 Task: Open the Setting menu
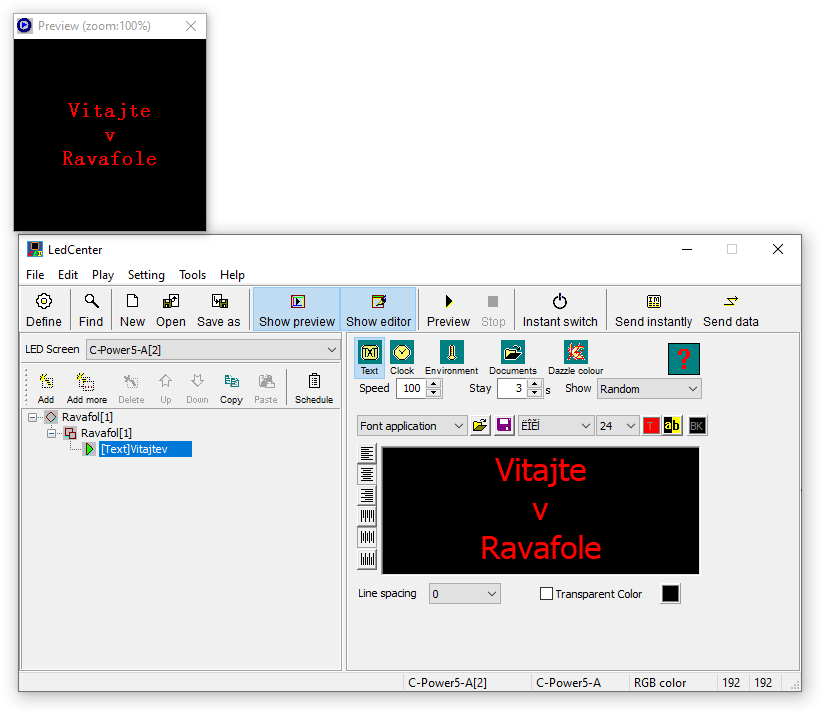coord(146,275)
